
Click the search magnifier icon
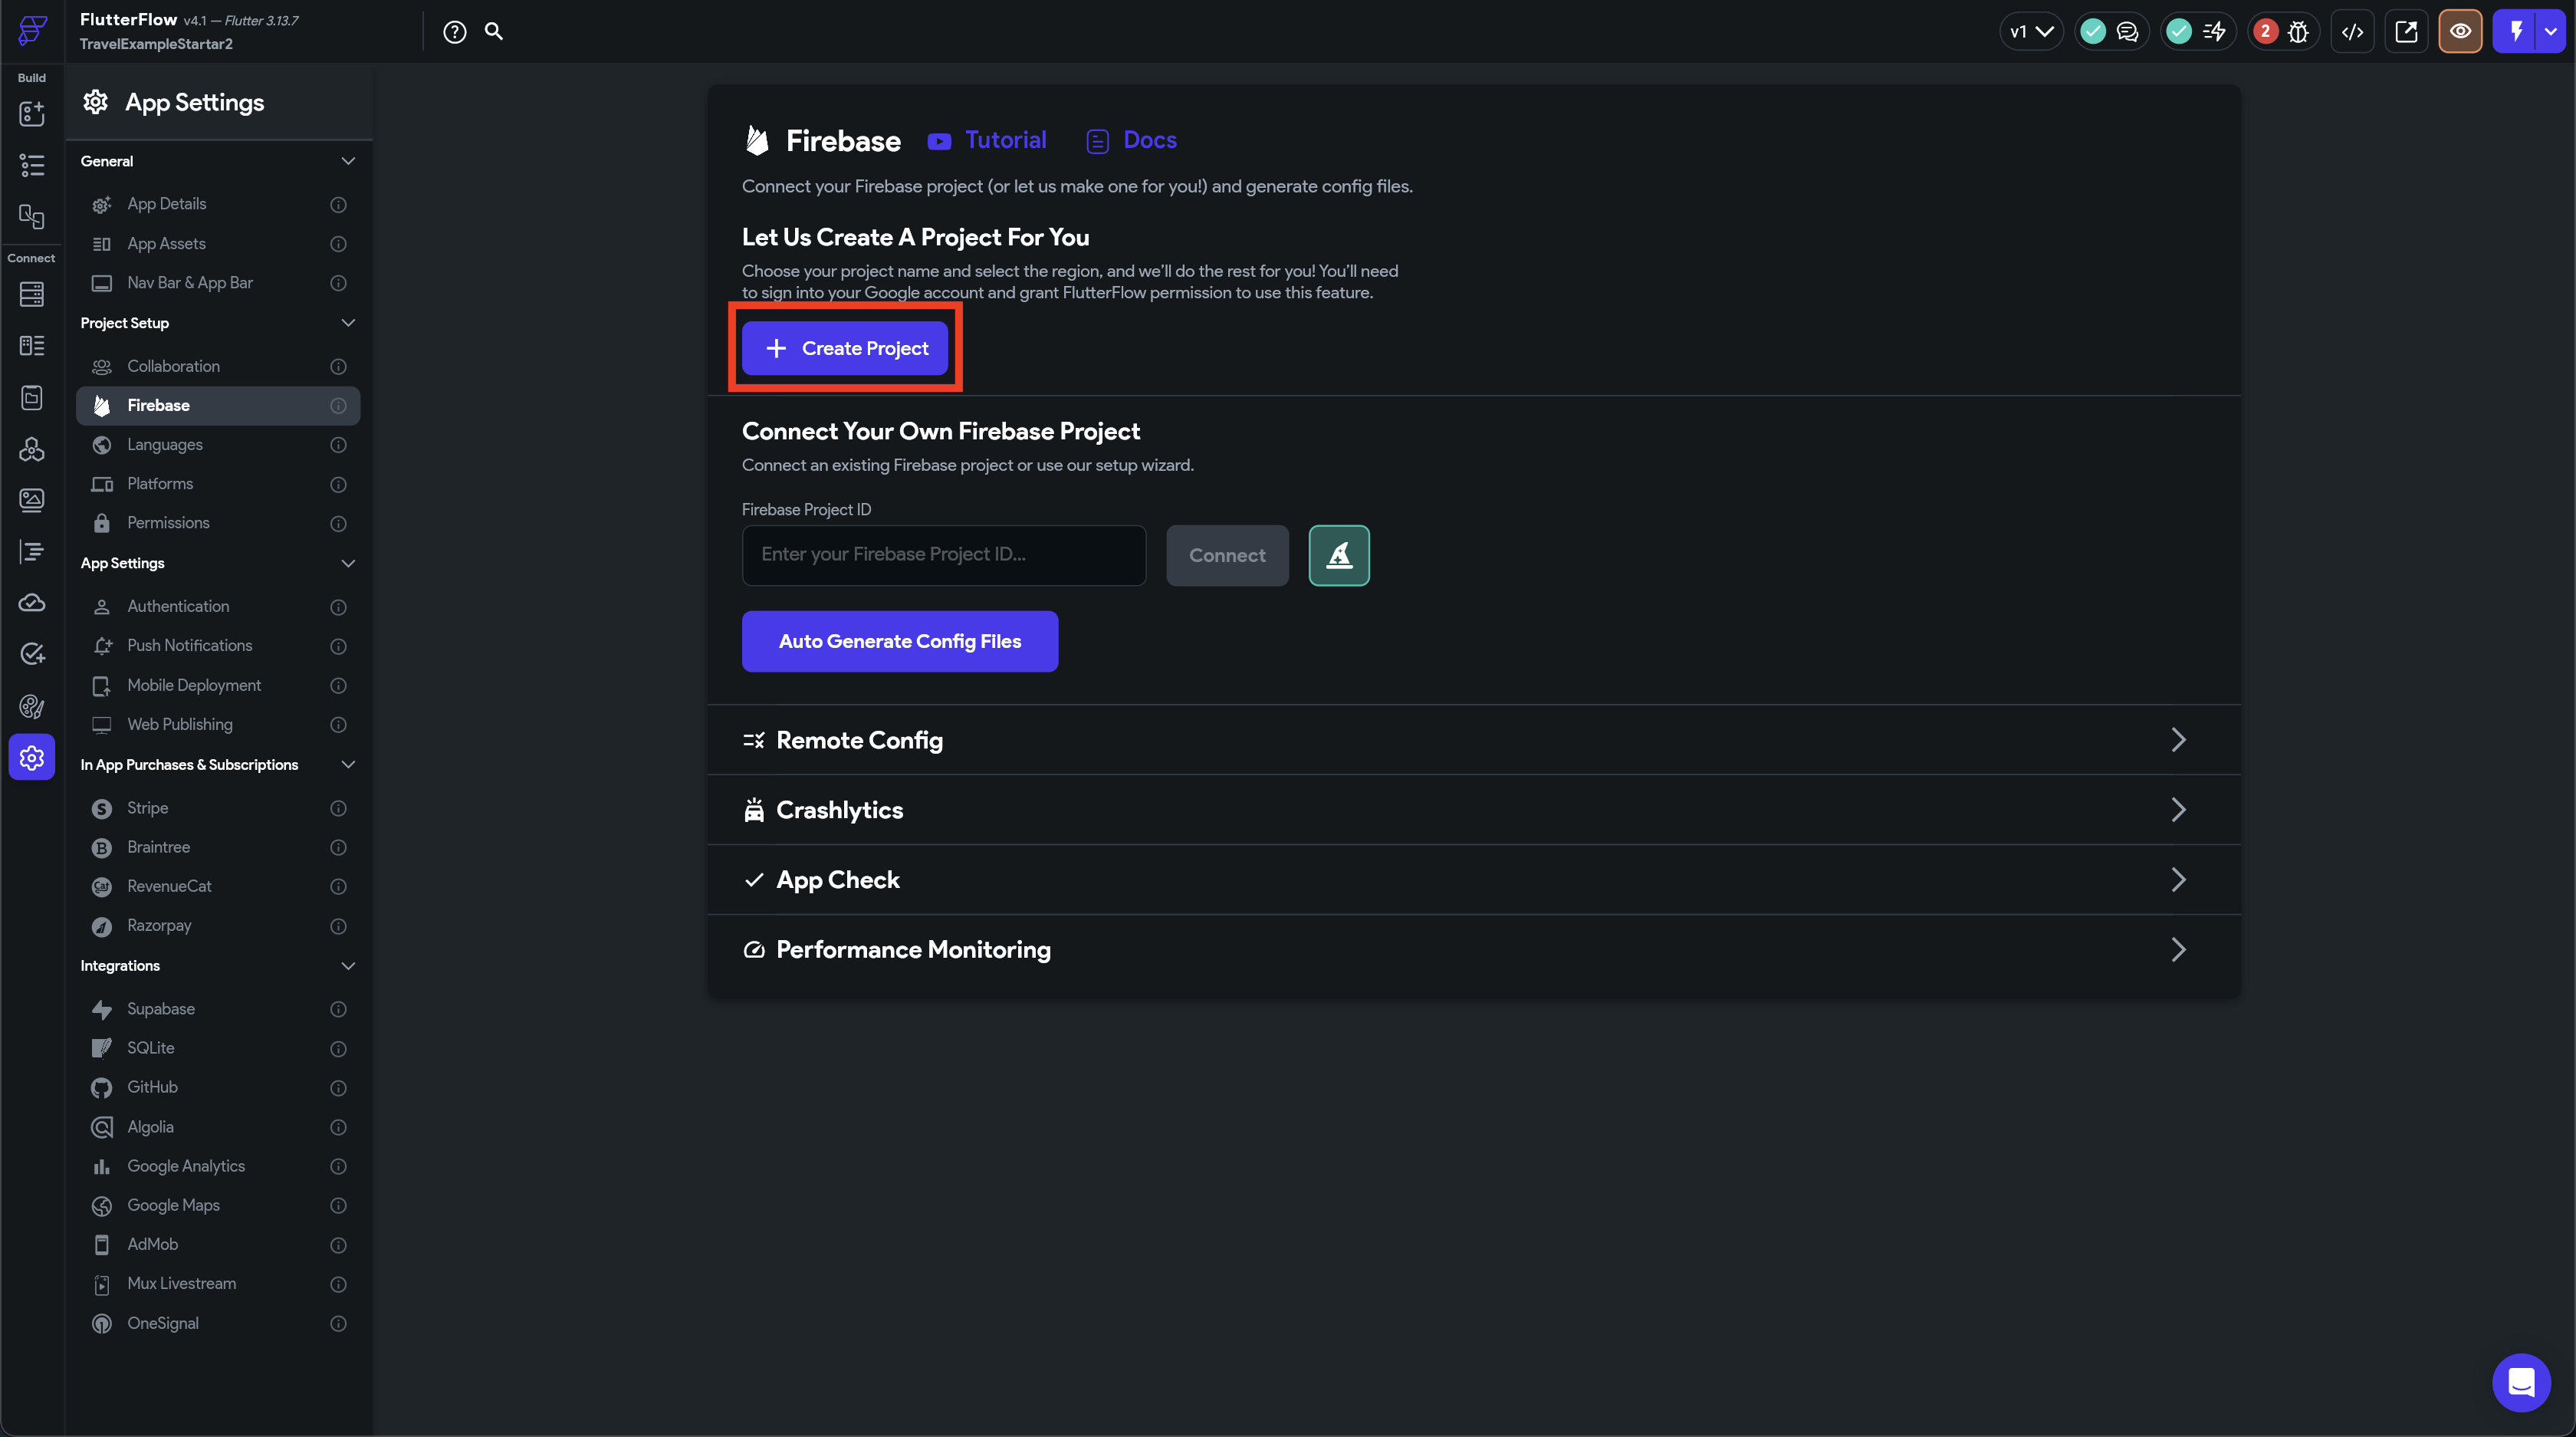click(494, 31)
